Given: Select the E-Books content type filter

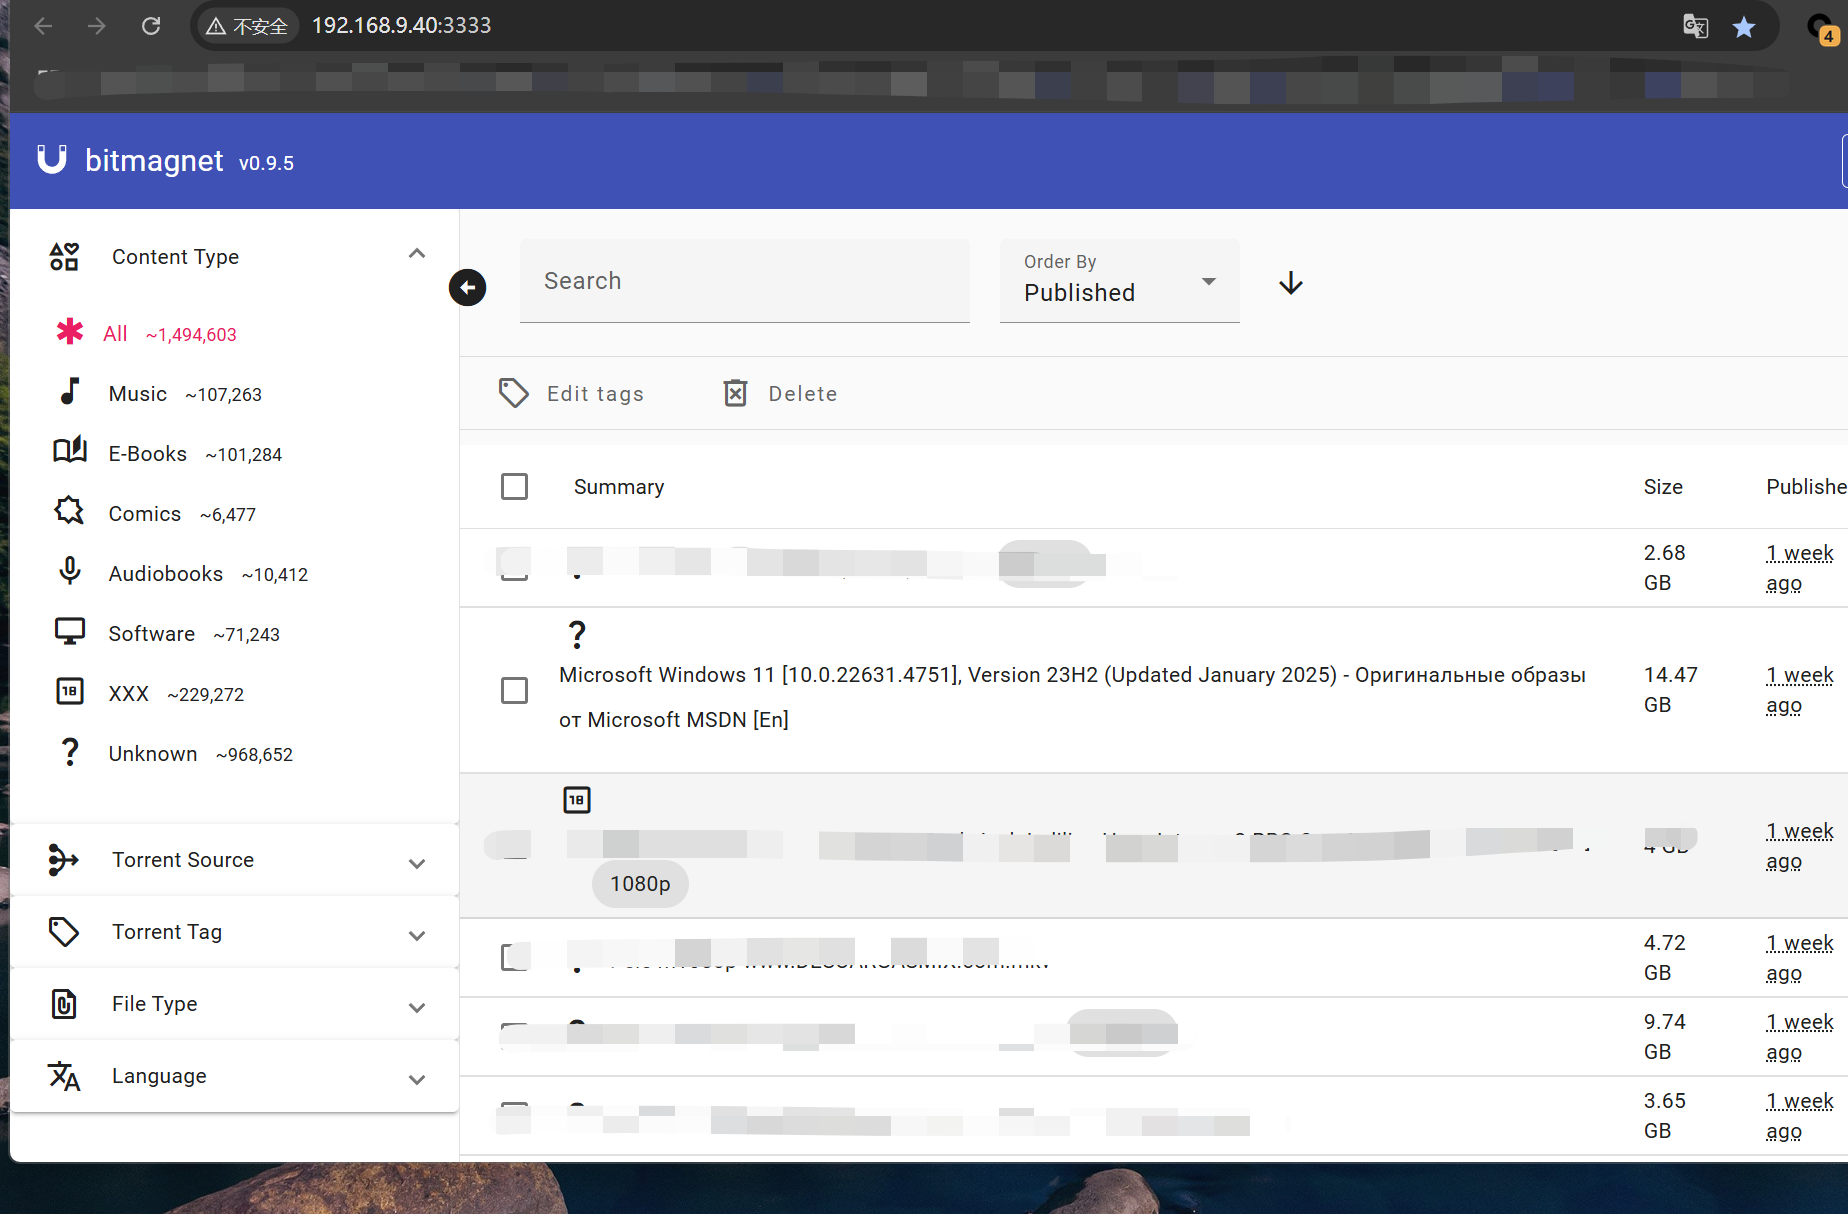Looking at the screenshot, I should click(147, 454).
